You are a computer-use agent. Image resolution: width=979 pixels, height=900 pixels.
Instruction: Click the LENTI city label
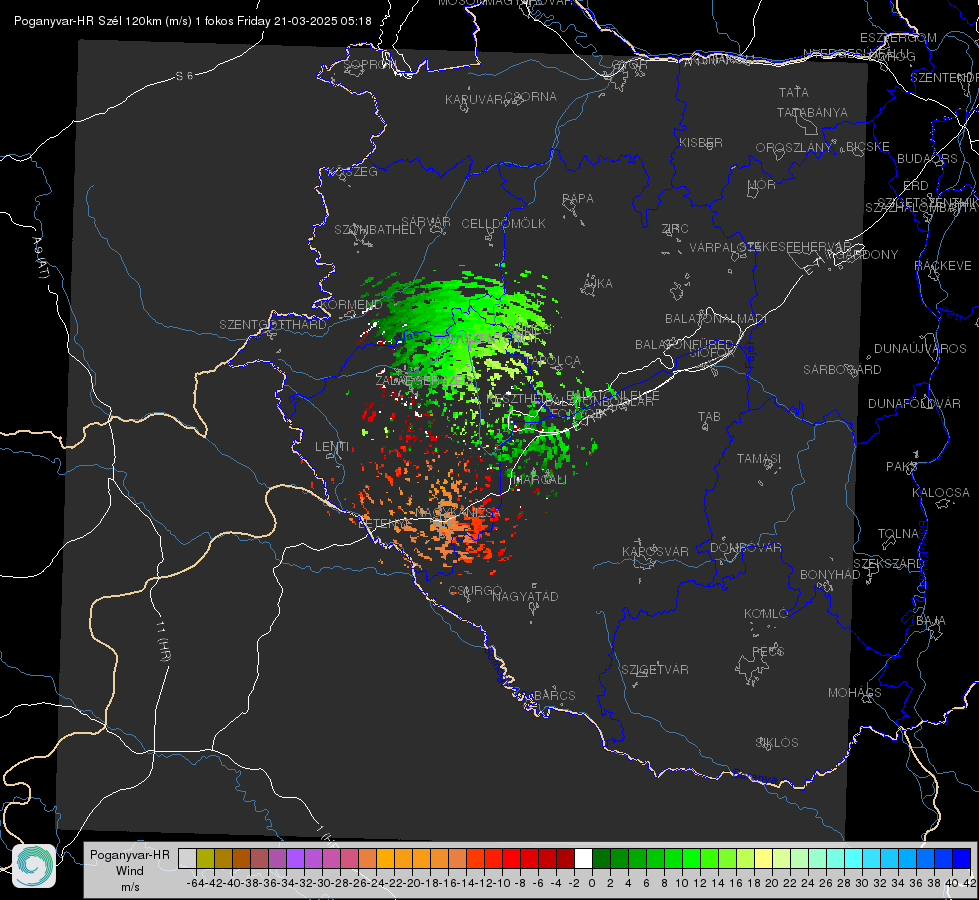332,447
